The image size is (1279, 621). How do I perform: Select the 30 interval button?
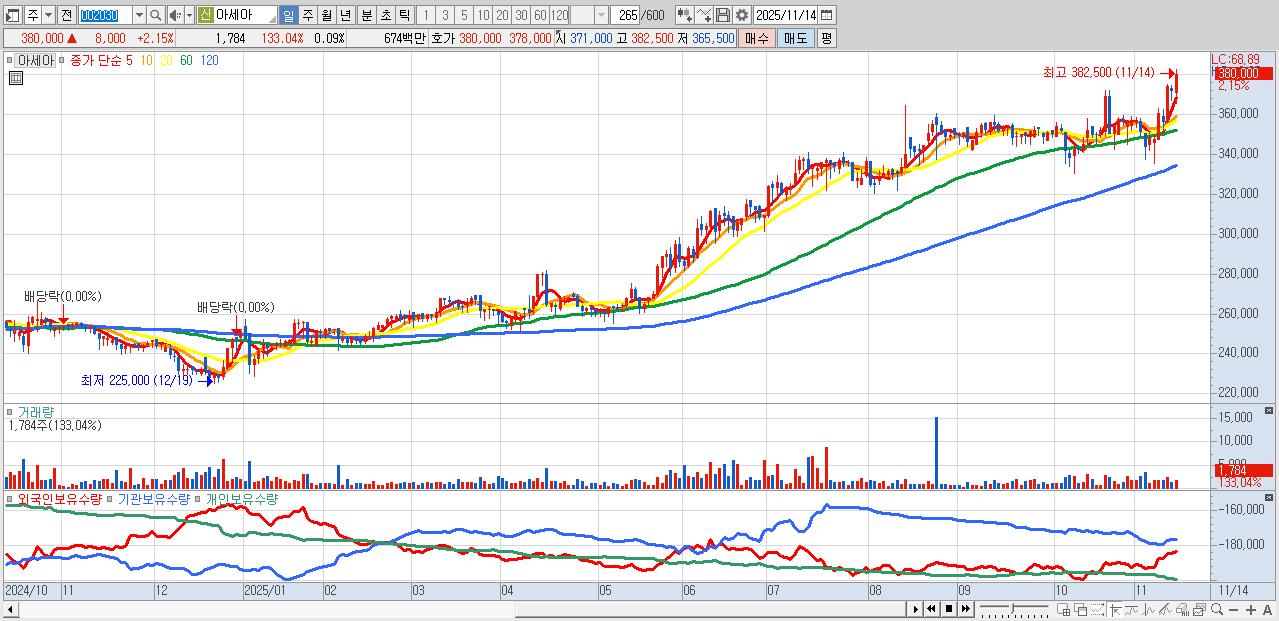(x=520, y=15)
